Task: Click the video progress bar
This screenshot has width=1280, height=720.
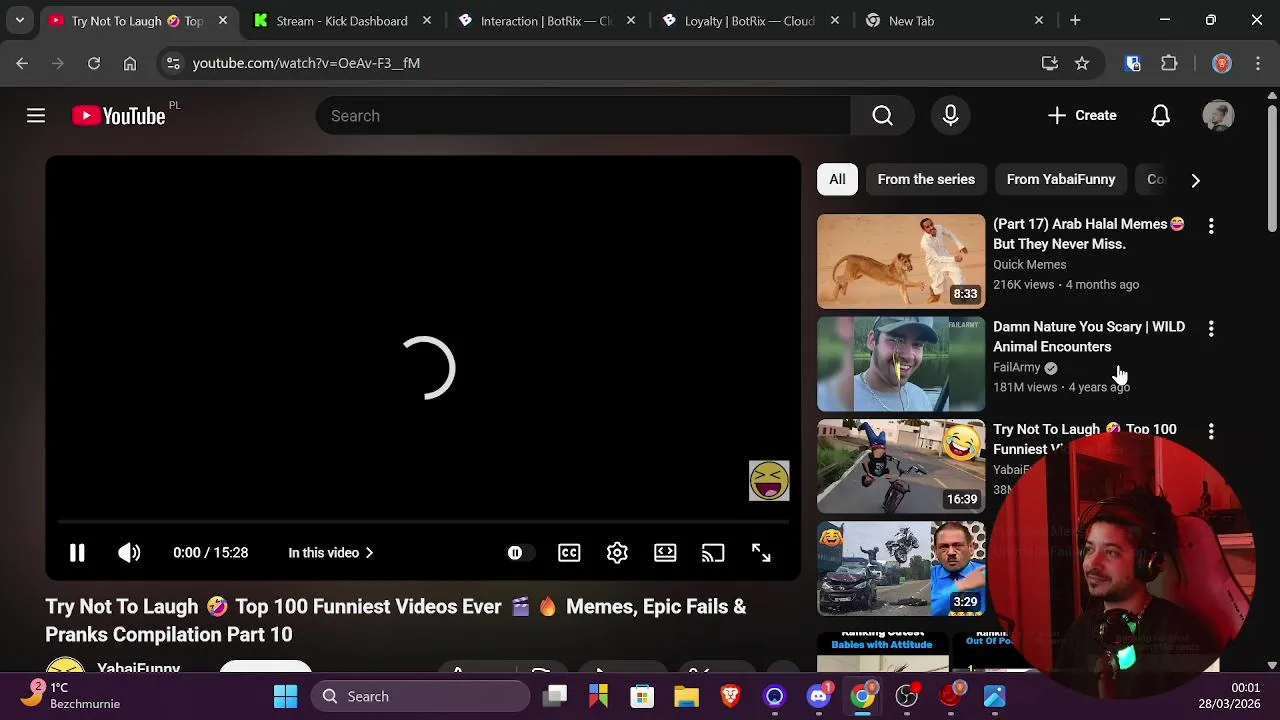Action: pos(423,522)
